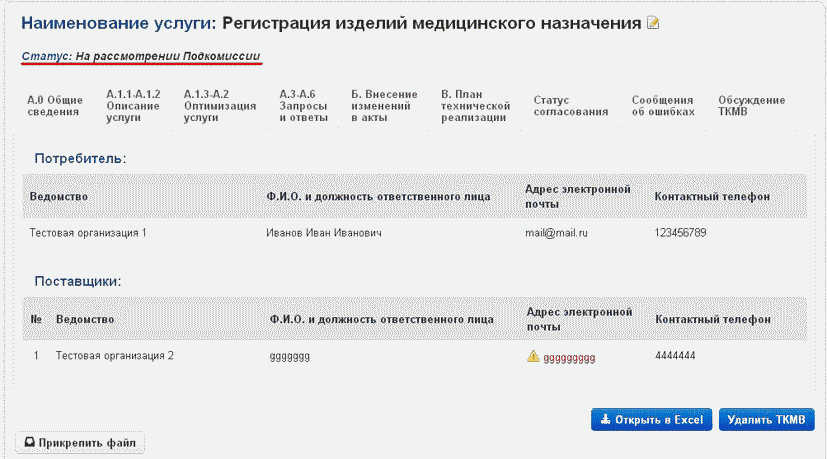Image resolution: width=827 pixels, height=459 pixels.
Task: View the Обсуждение ТКМВ tab
Action: pyautogui.click(x=752, y=106)
